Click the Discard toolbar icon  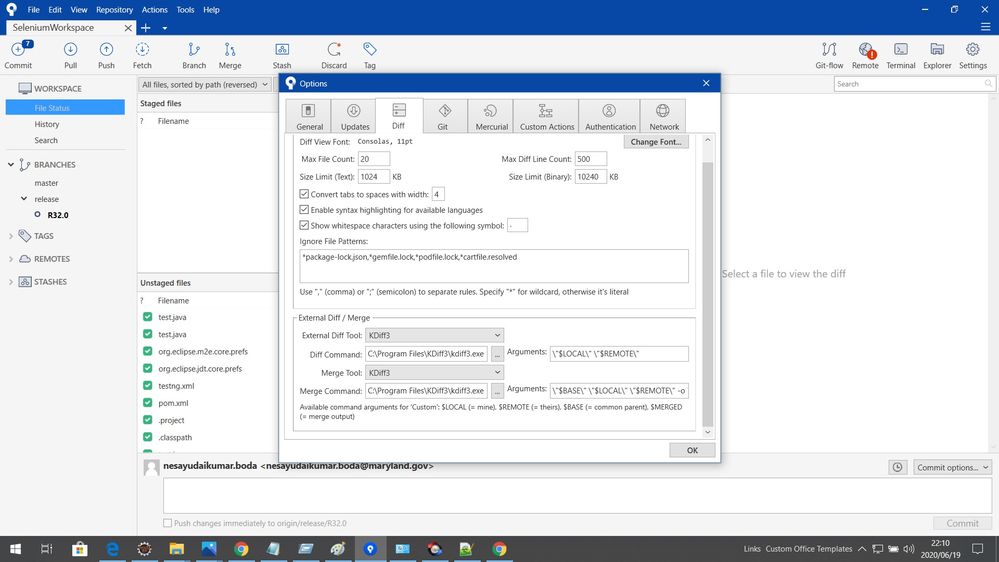(x=334, y=54)
